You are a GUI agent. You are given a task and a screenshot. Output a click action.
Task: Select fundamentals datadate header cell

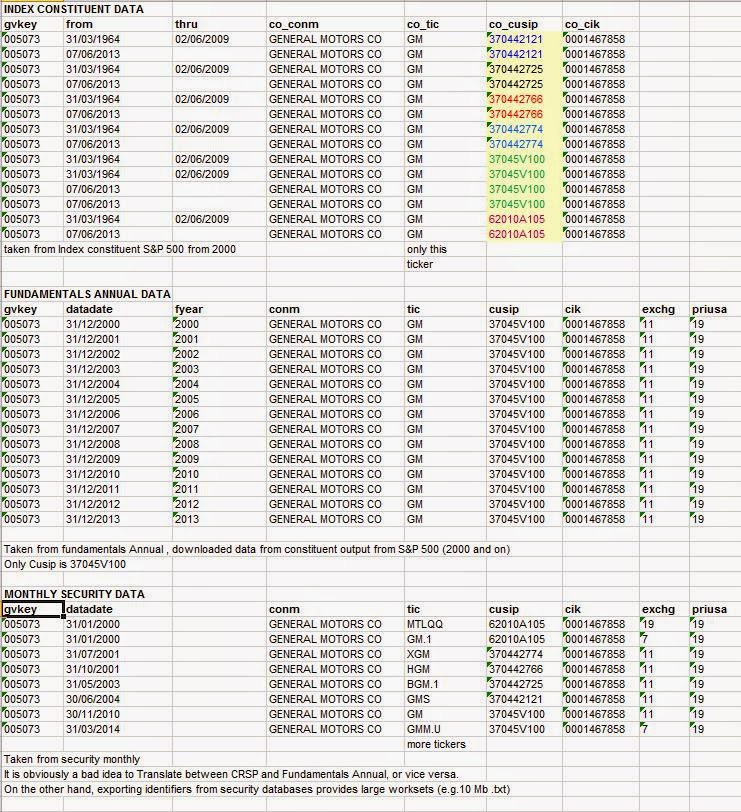coord(118,309)
